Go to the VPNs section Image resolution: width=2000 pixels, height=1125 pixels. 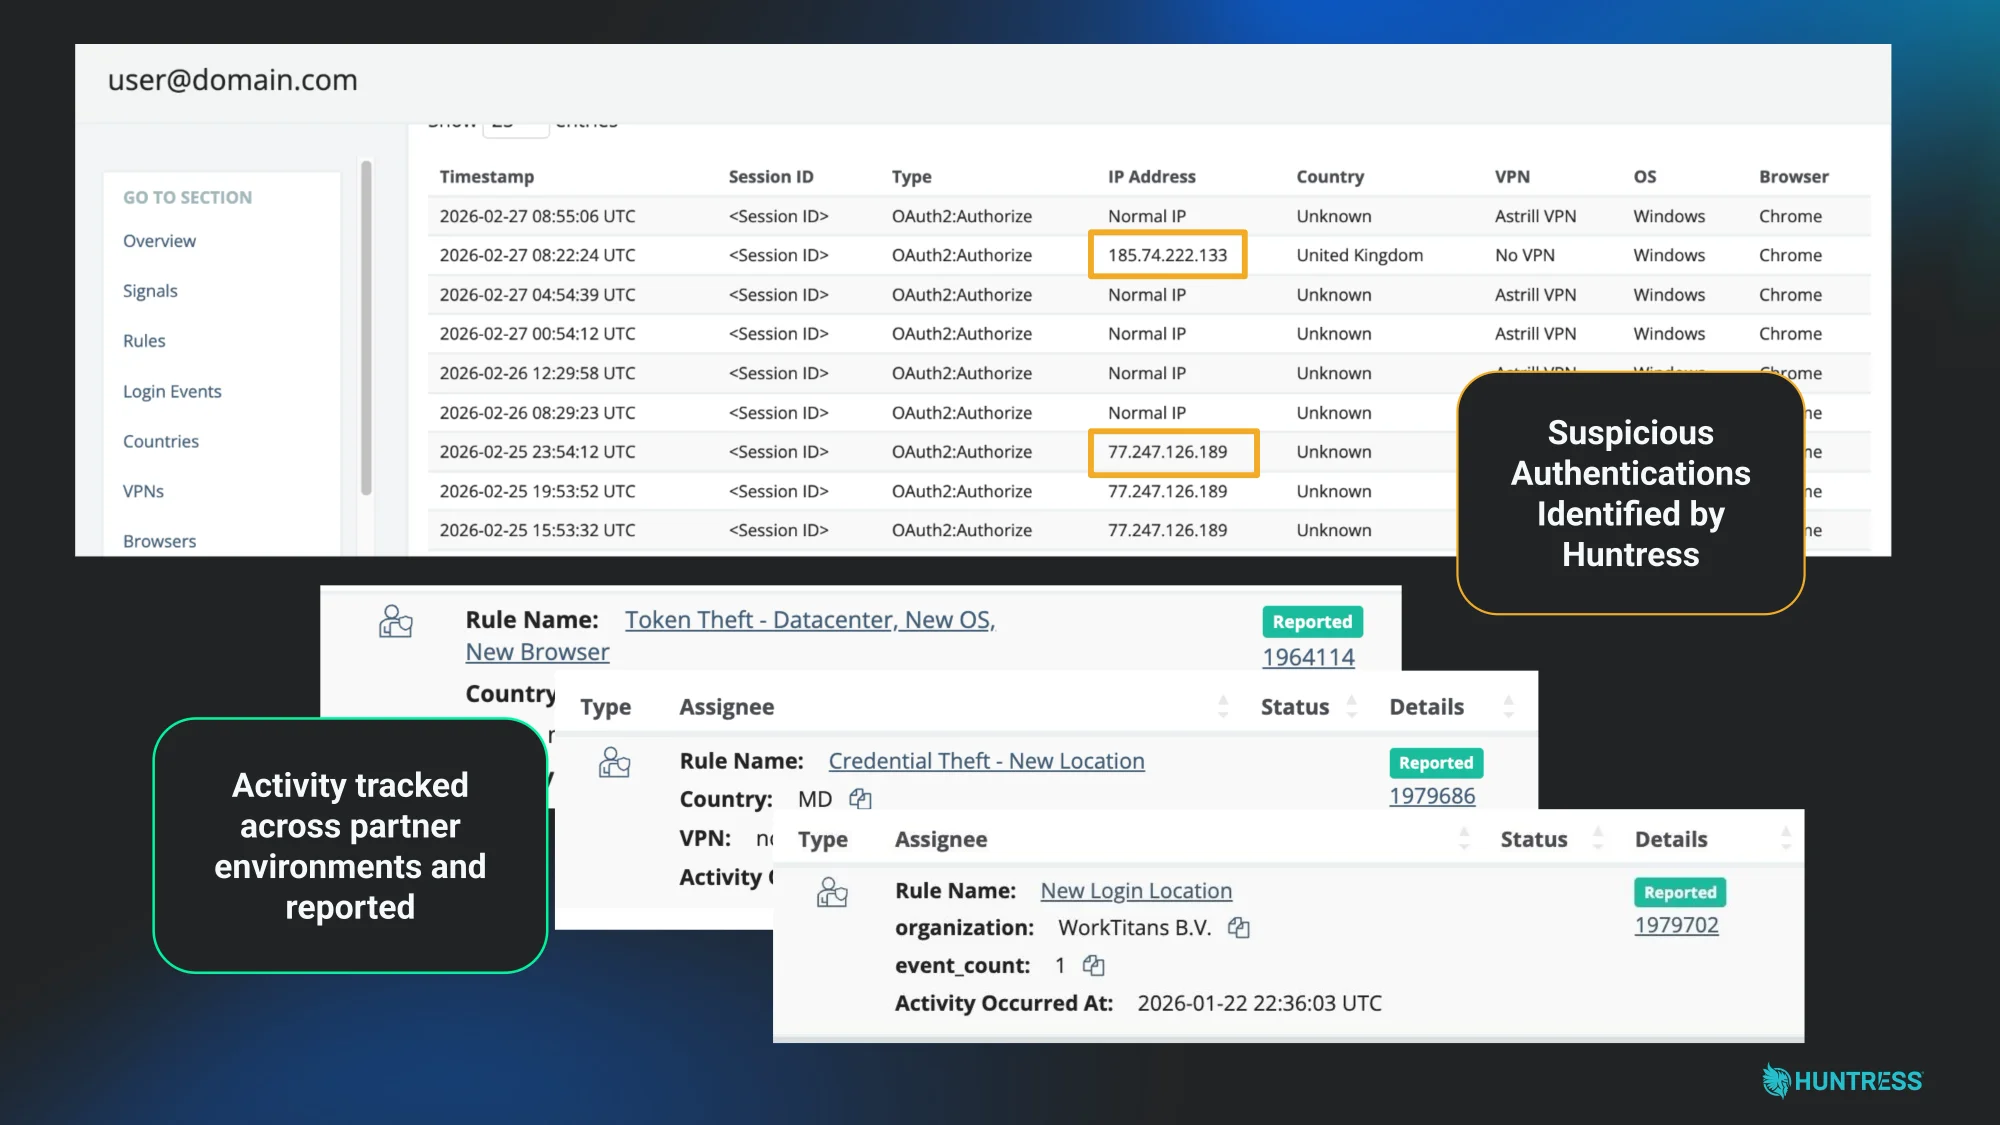click(143, 492)
